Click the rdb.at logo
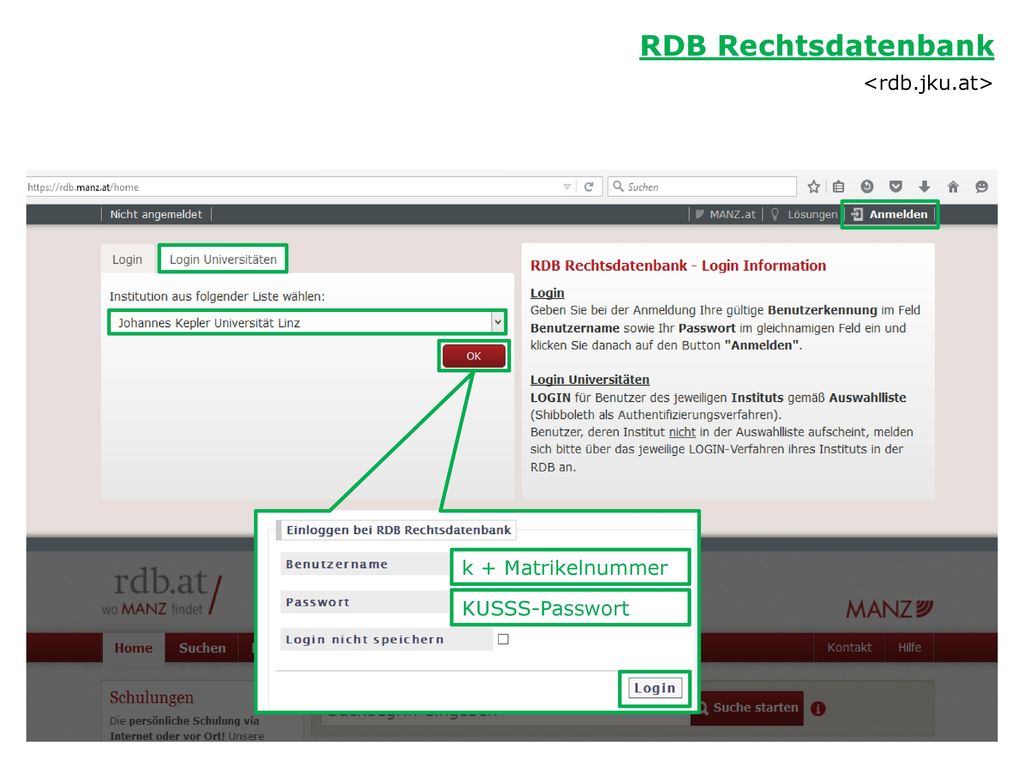This screenshot has height=768, width=1024. click(x=162, y=592)
